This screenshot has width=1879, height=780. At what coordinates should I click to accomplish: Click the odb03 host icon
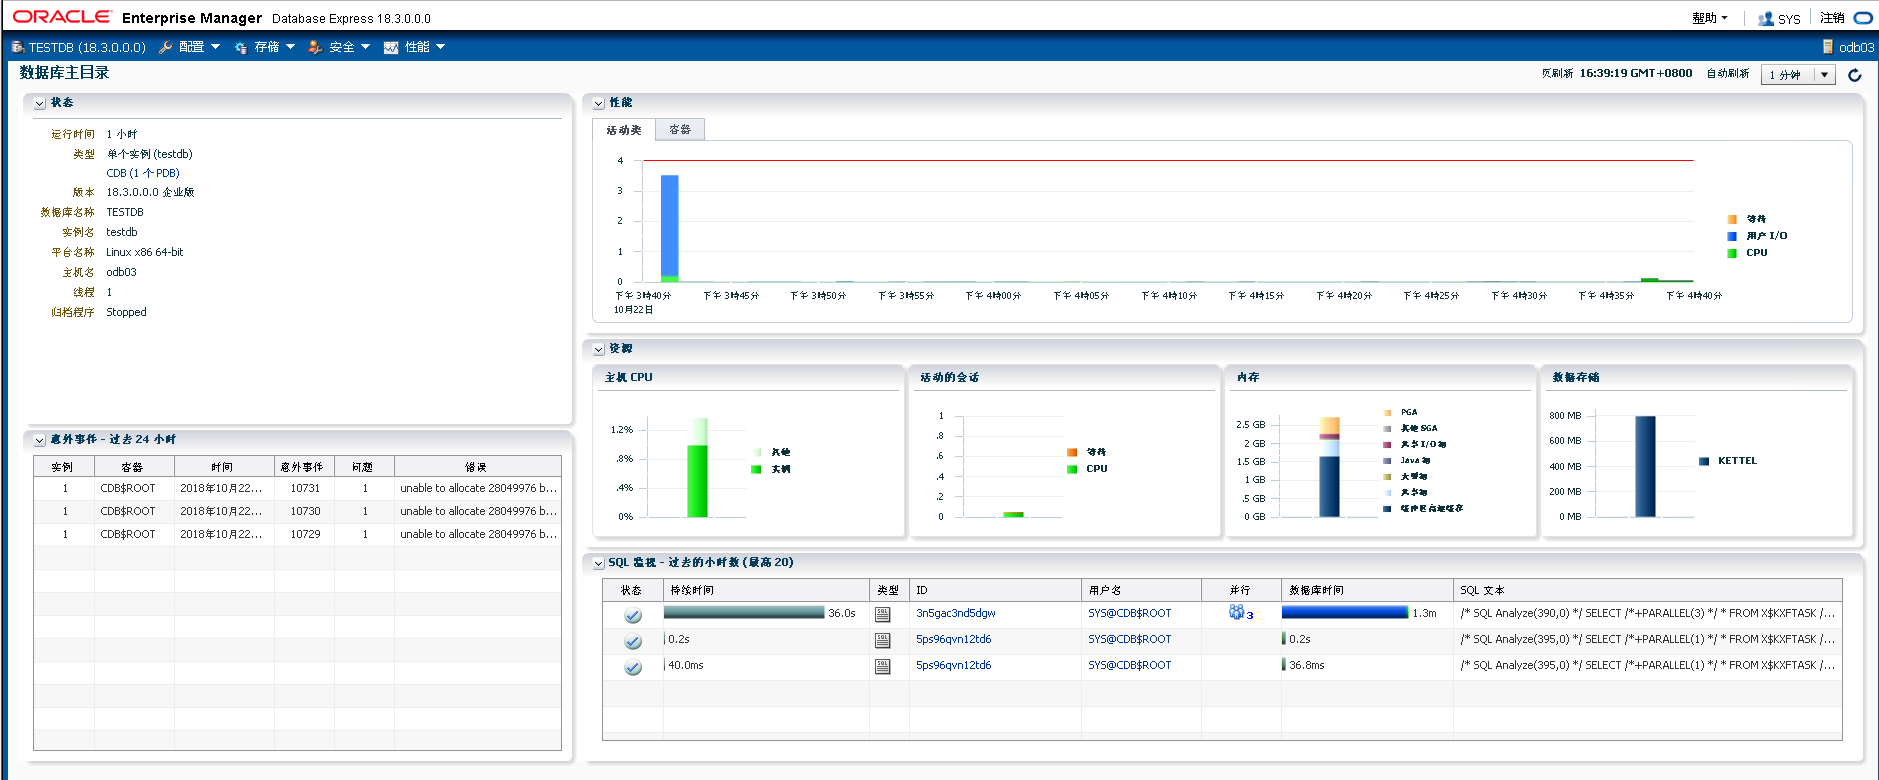[x=1828, y=47]
